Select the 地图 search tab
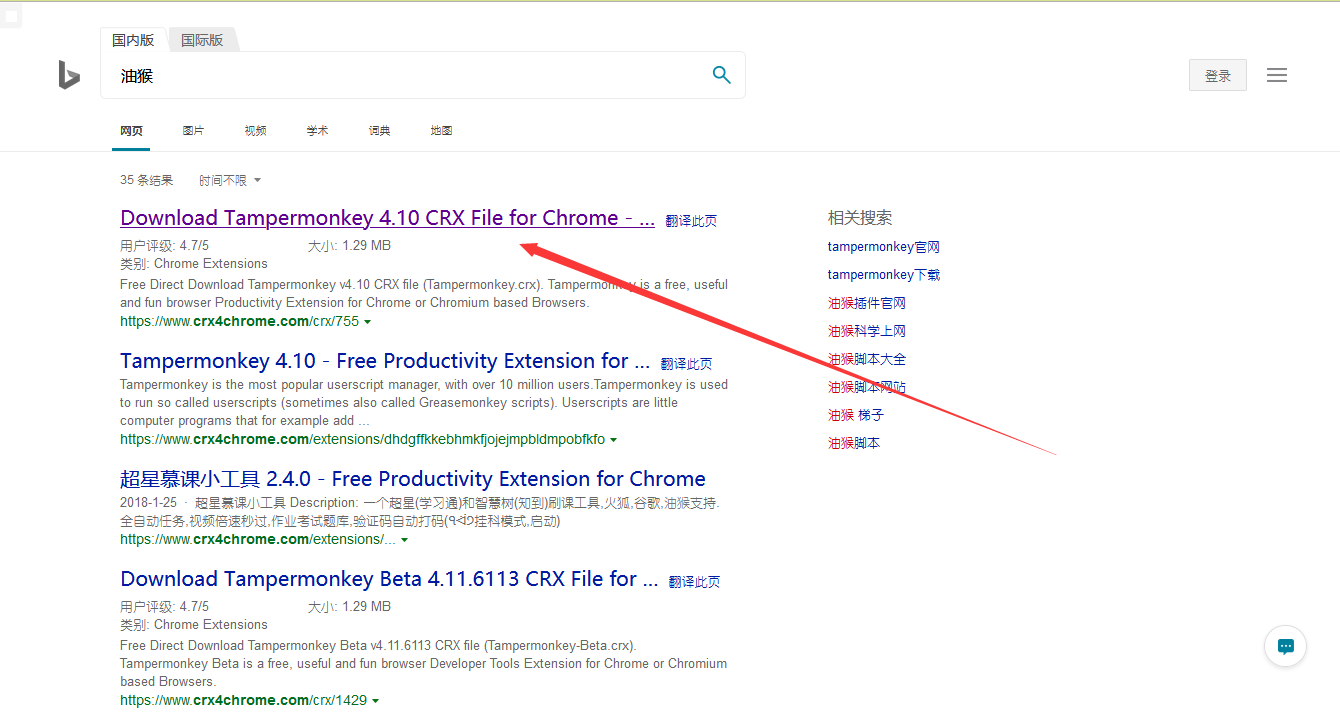 coord(441,131)
